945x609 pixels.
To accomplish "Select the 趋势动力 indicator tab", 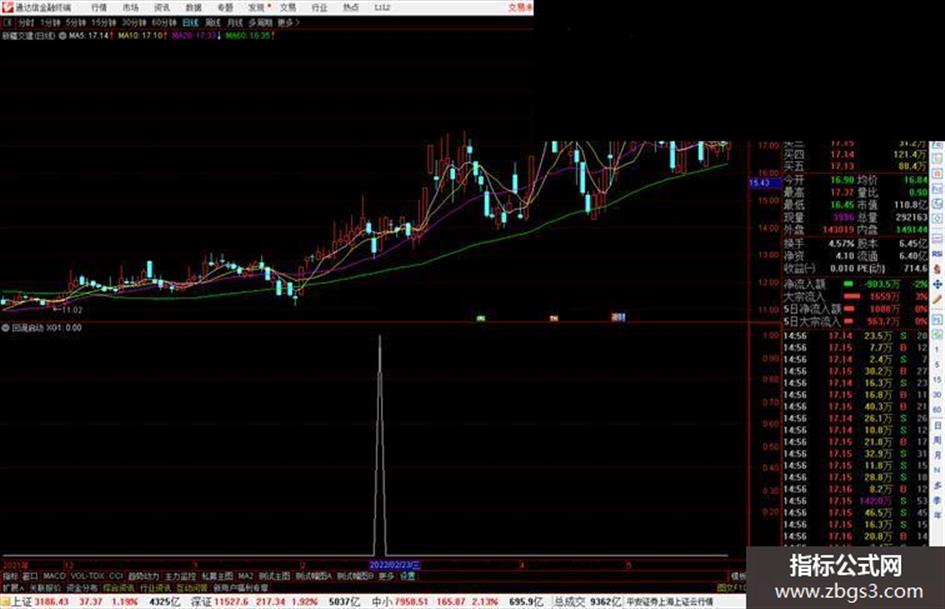I will tap(143, 576).
